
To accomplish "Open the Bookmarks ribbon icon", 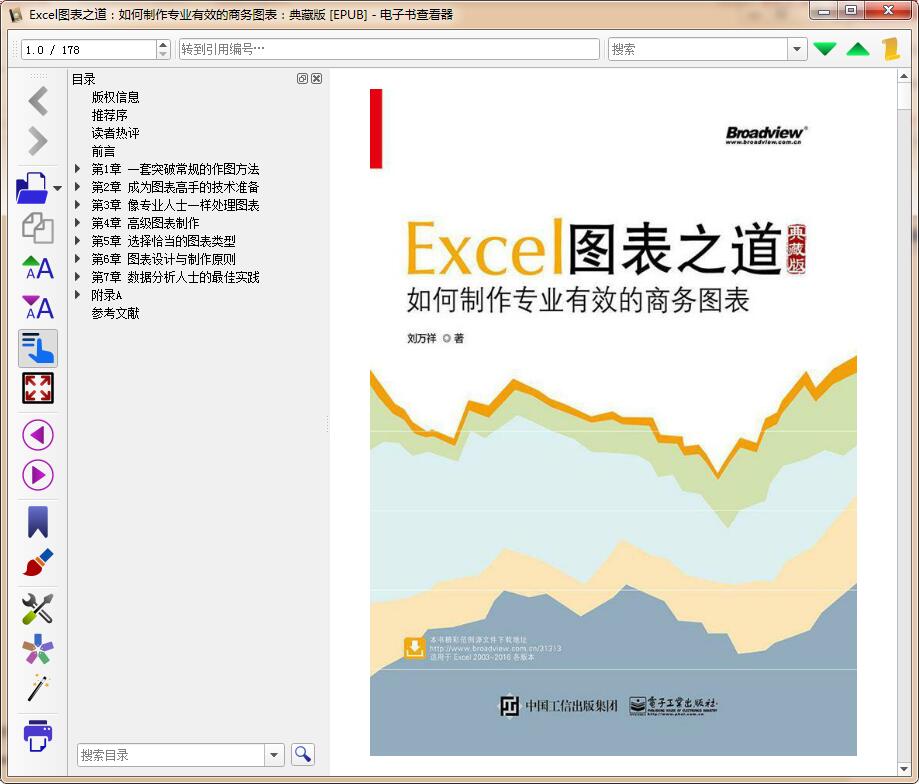I will 38,521.
